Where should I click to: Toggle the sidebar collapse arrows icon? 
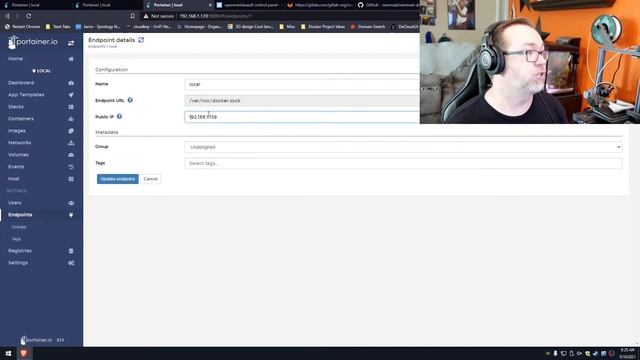coord(71,43)
